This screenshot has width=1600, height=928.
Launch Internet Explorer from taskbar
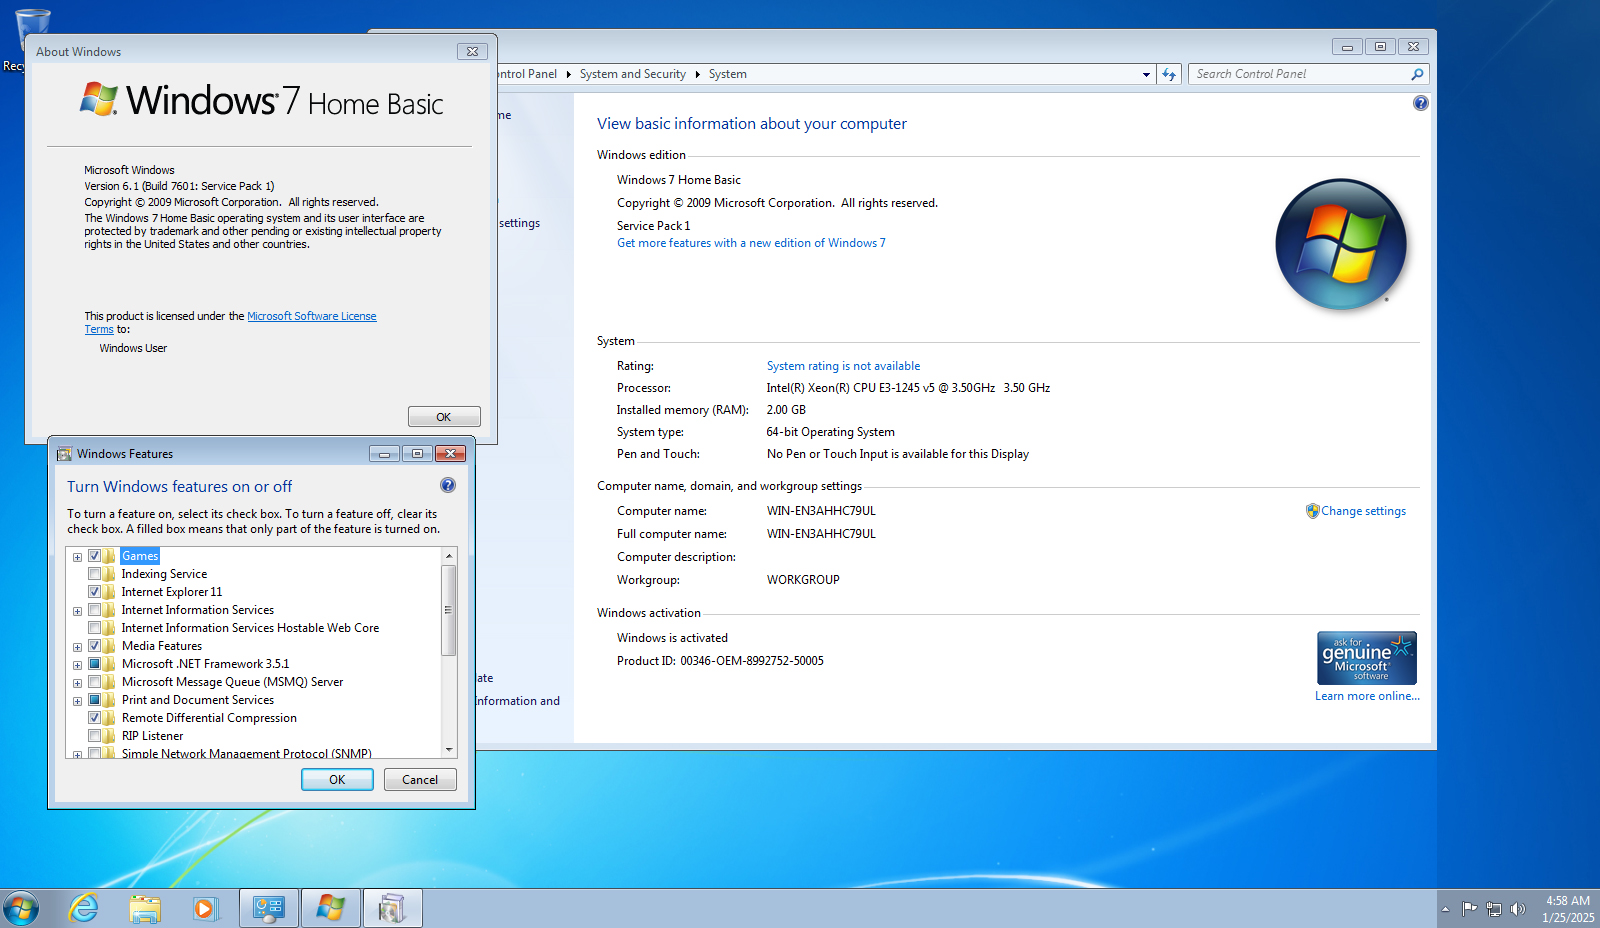[83, 908]
